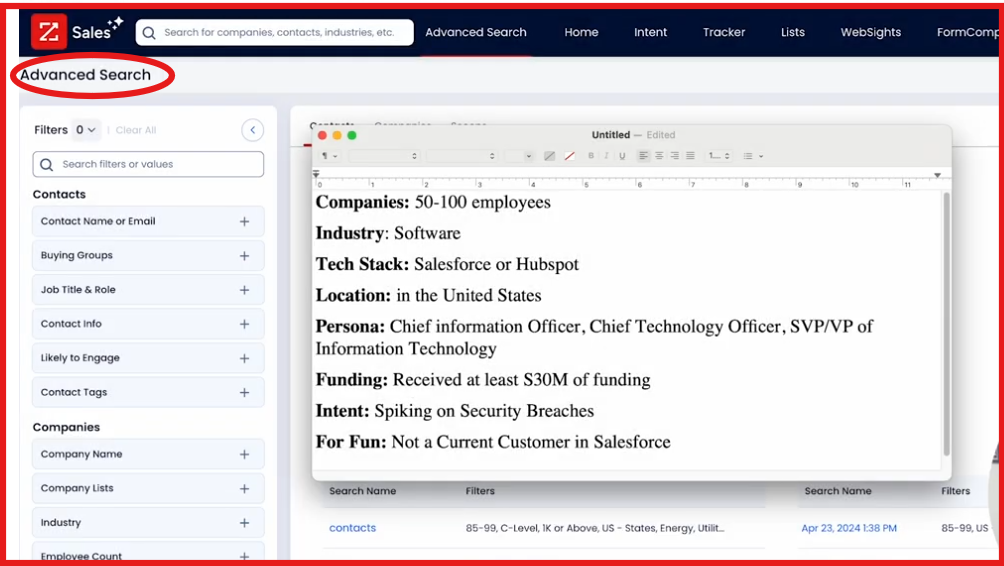Click the magnifier icon in the filters search box
This screenshot has width=1004, height=566.
click(x=46, y=165)
